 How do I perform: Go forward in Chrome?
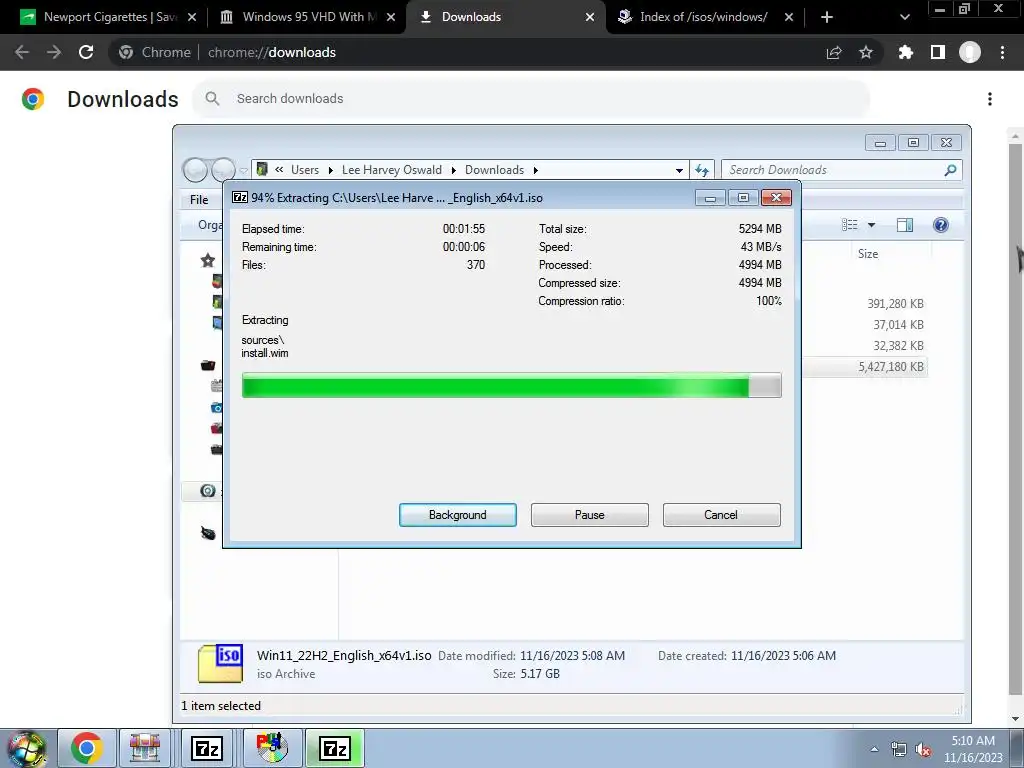pyautogui.click(x=54, y=52)
